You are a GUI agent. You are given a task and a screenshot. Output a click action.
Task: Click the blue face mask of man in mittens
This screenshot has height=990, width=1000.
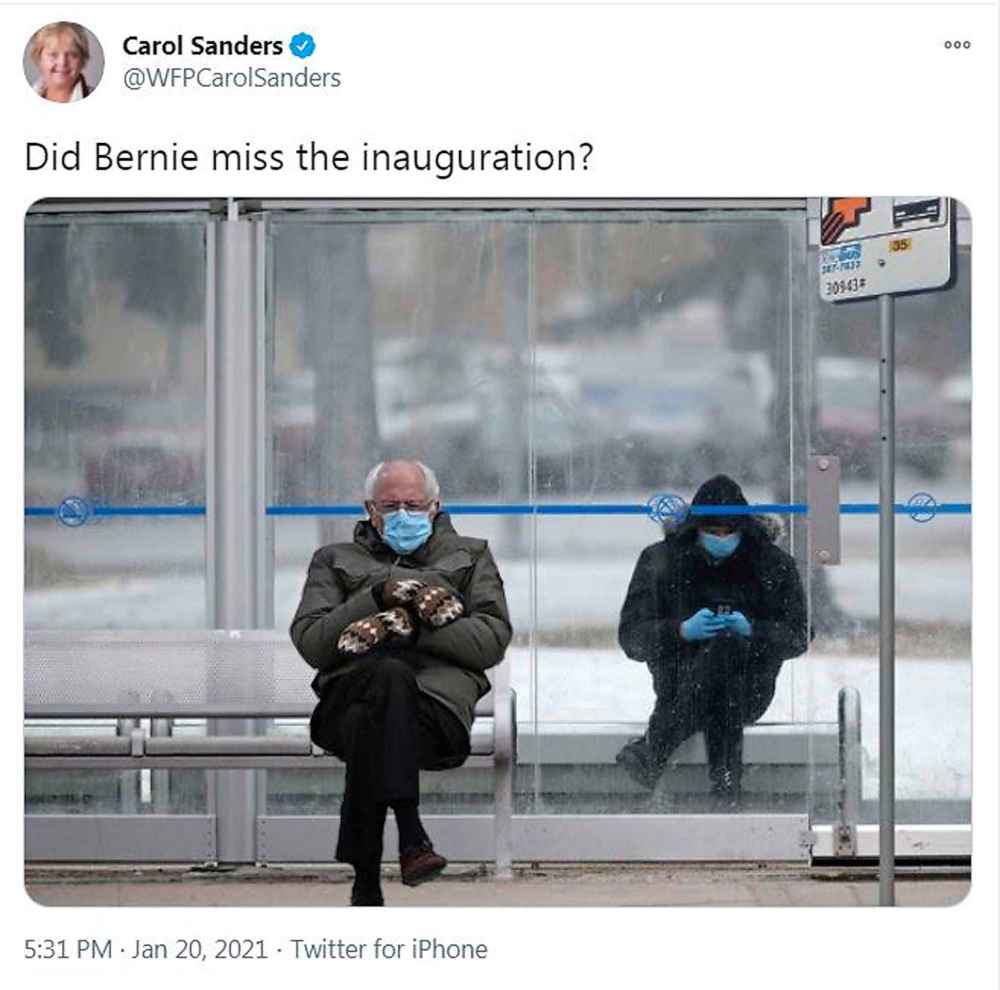point(406,530)
